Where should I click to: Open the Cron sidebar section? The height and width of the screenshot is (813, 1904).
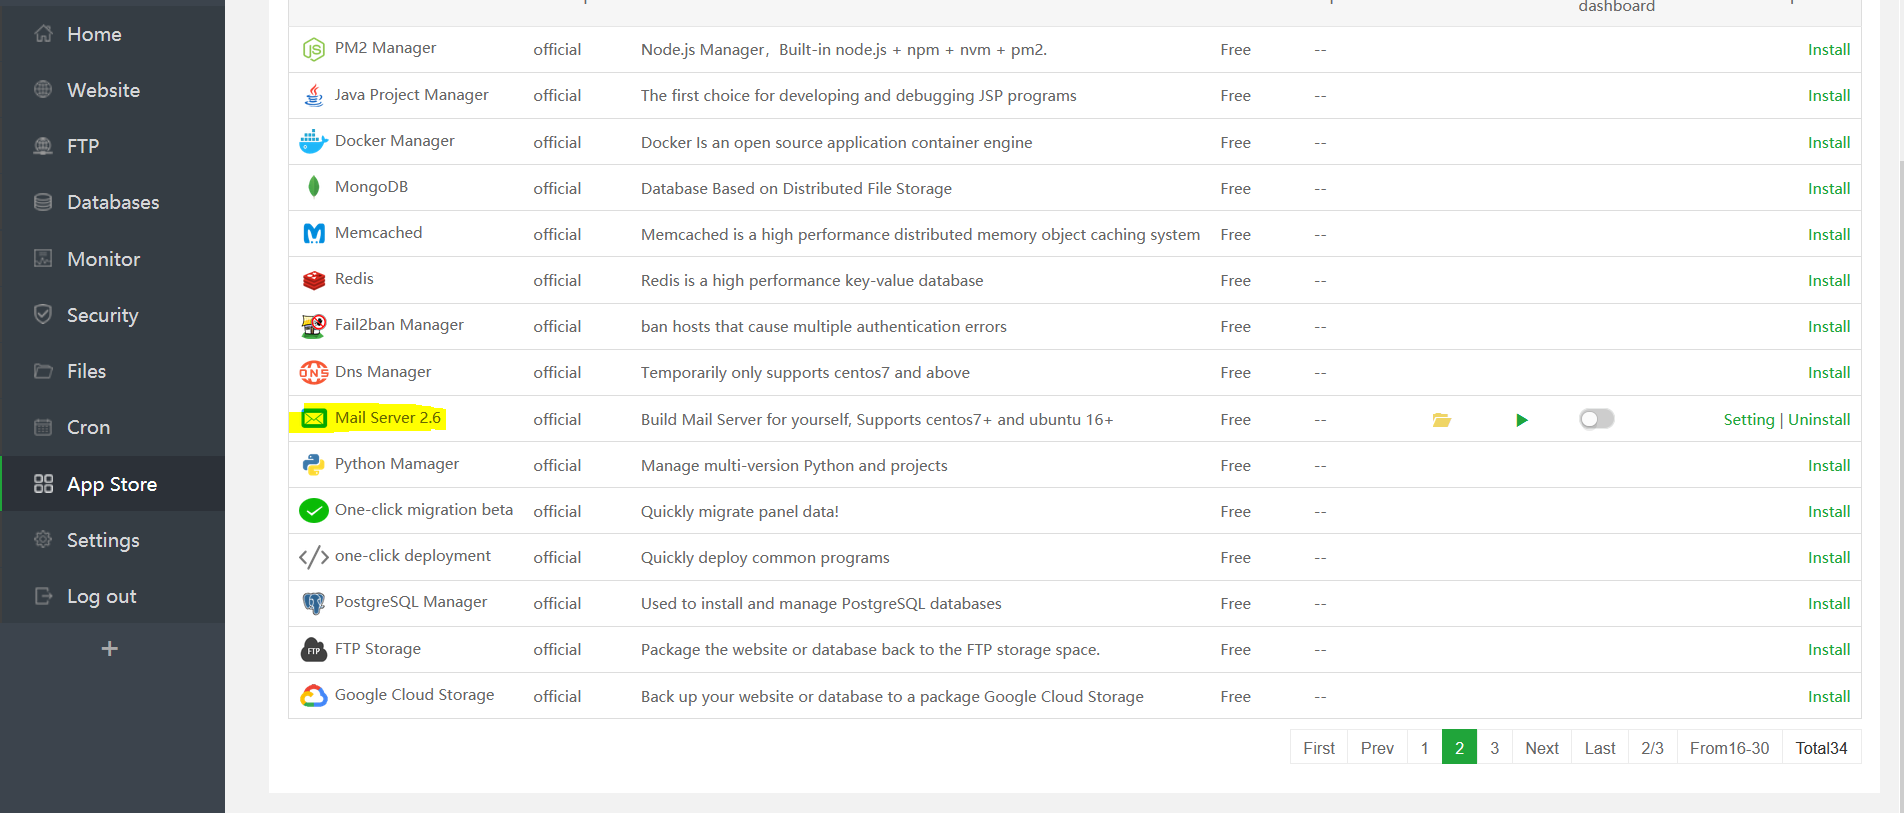(88, 427)
